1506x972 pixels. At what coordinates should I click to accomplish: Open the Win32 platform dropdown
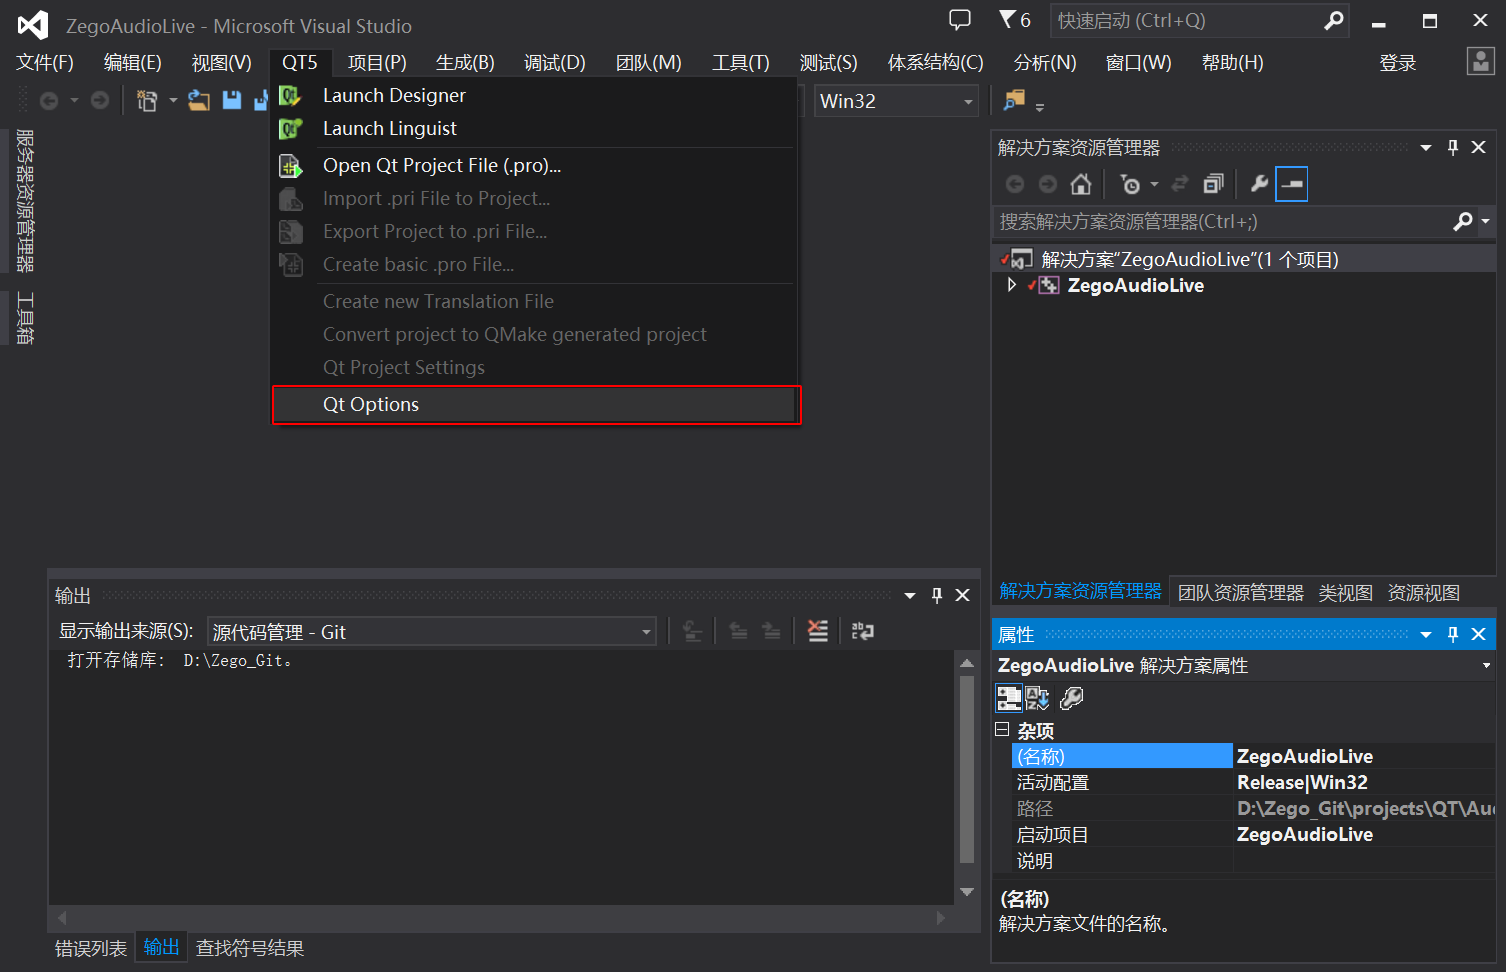(896, 101)
